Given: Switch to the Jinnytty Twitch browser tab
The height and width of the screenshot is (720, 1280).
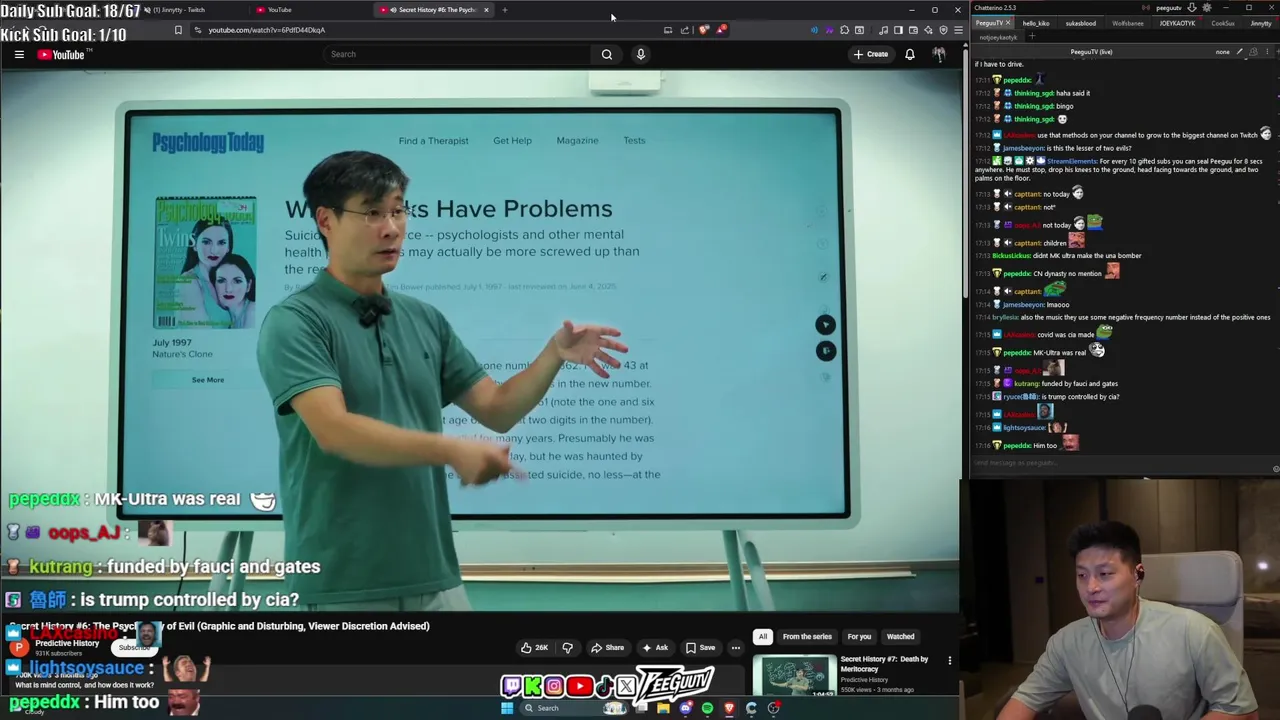Looking at the screenshot, I should [x=180, y=10].
